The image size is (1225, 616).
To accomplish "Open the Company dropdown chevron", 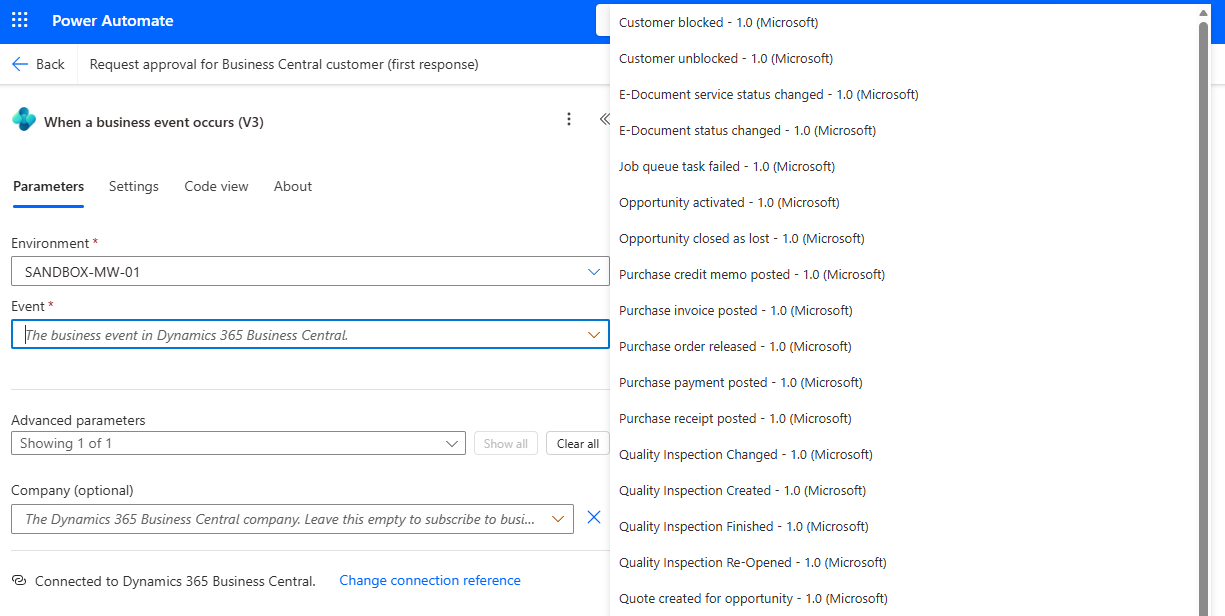I will point(558,518).
